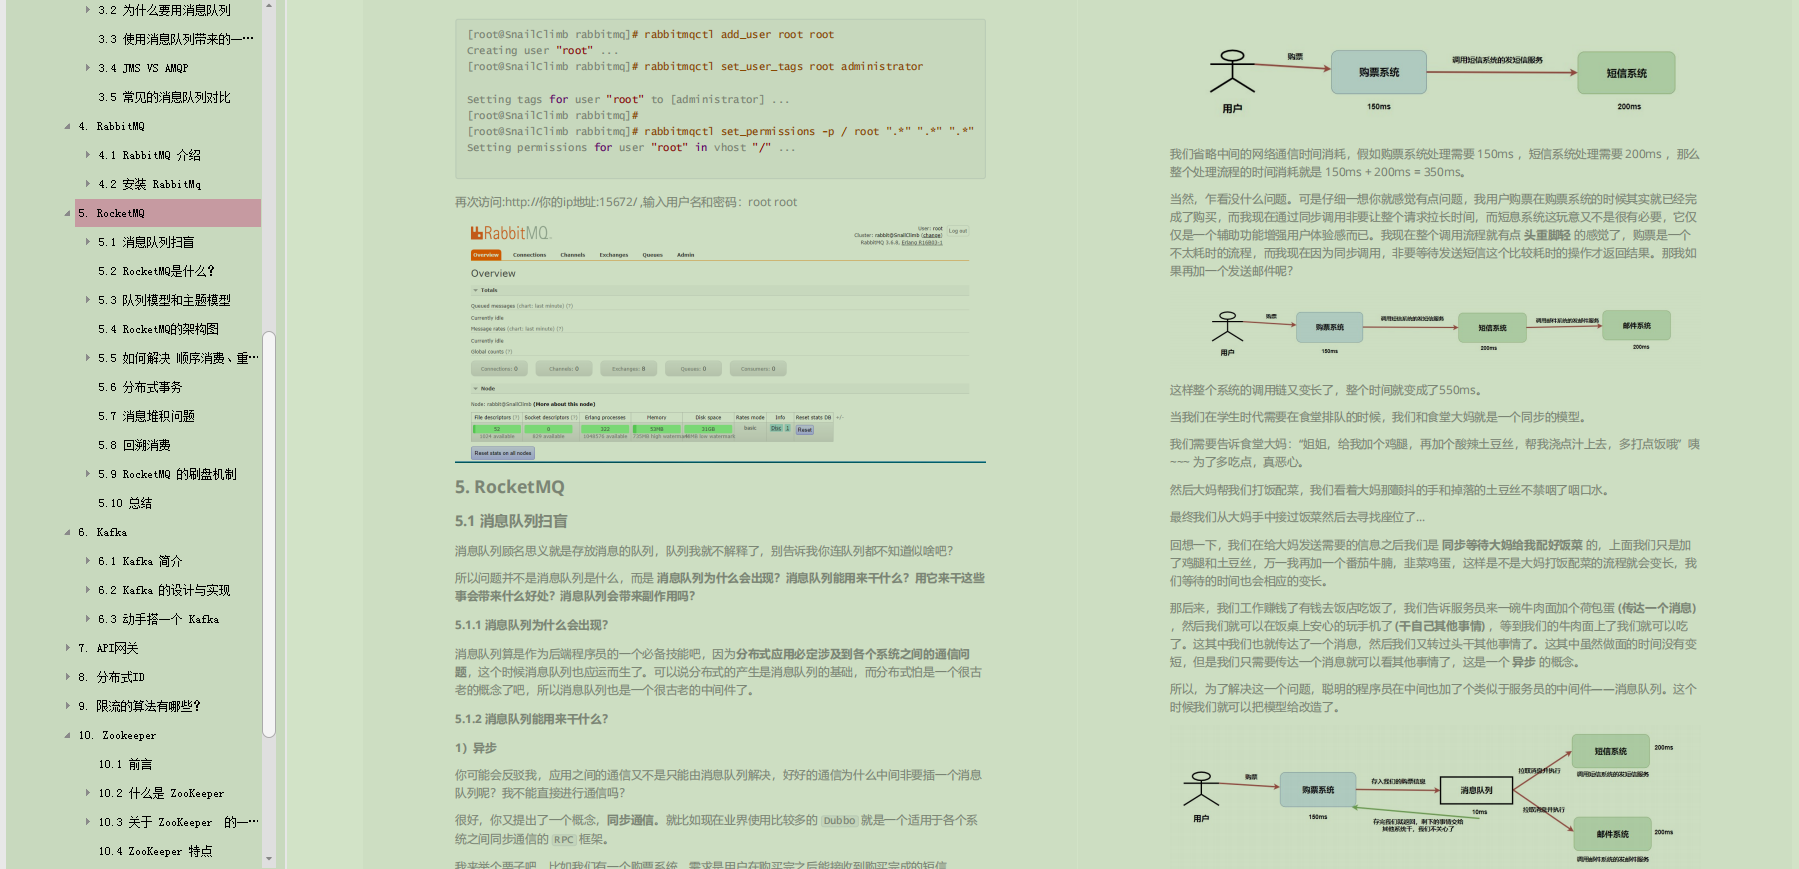
Task: Open outline entry 3.3 使用消息队列带来的
Action: [x=176, y=39]
